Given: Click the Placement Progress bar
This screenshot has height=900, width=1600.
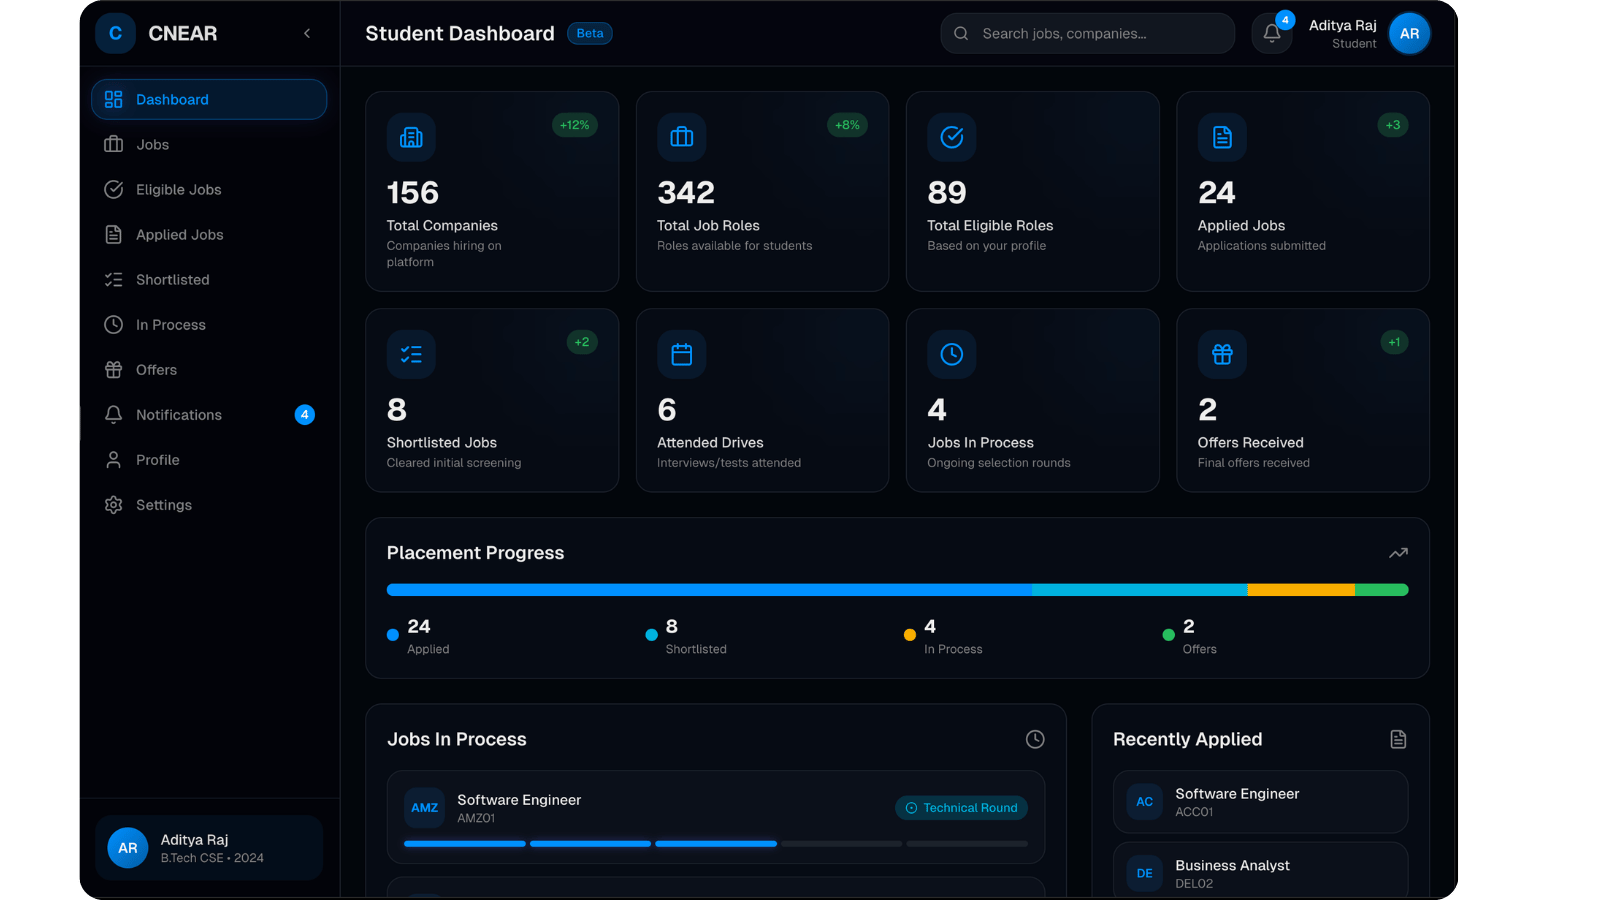Looking at the screenshot, I should tap(897, 590).
